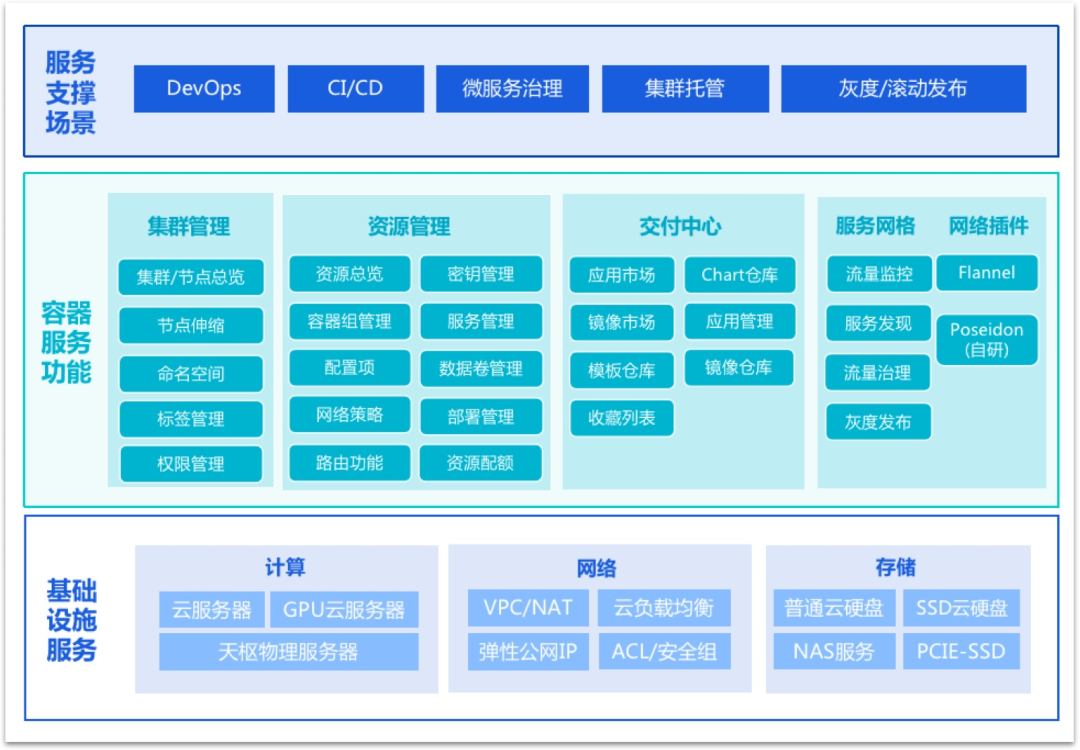Open the 标签管理 item
The width and height of the screenshot is (1080, 750).
coord(191,419)
